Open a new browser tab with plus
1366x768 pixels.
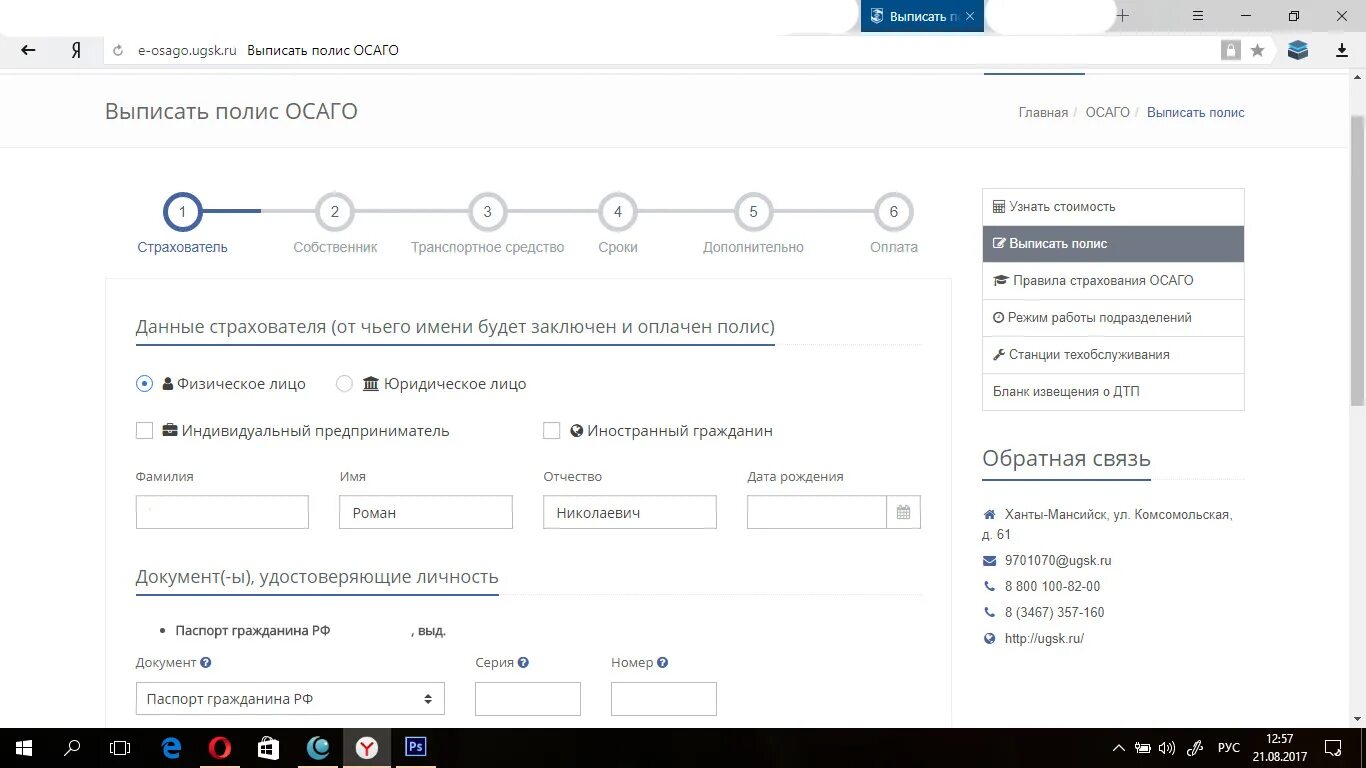pyautogui.click(x=1123, y=16)
